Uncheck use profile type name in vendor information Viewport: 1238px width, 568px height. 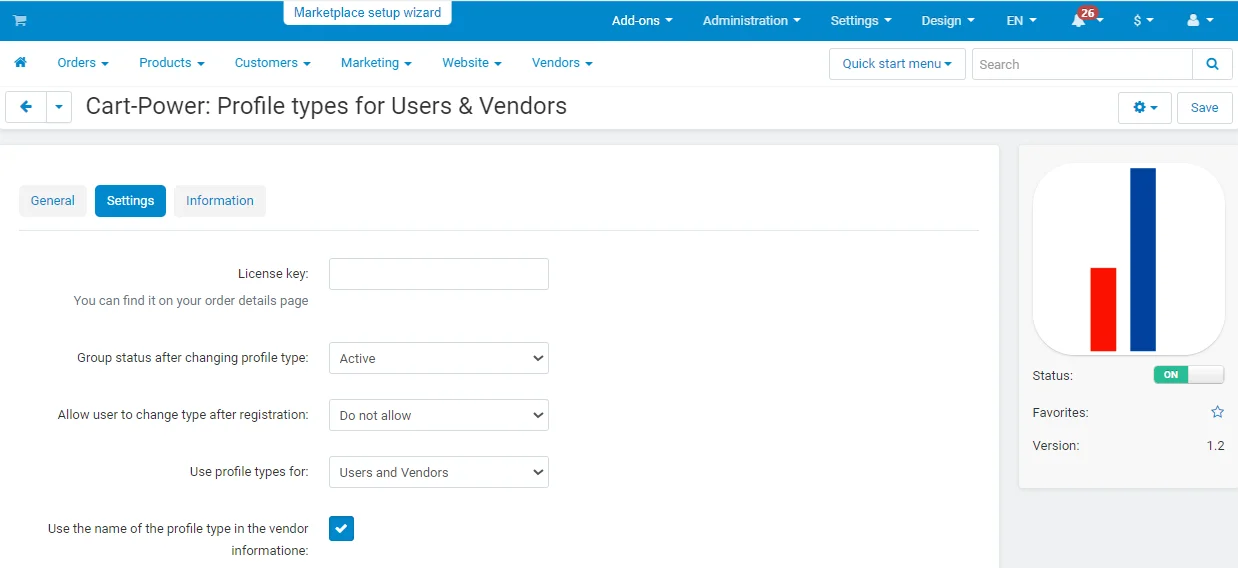[x=341, y=529]
